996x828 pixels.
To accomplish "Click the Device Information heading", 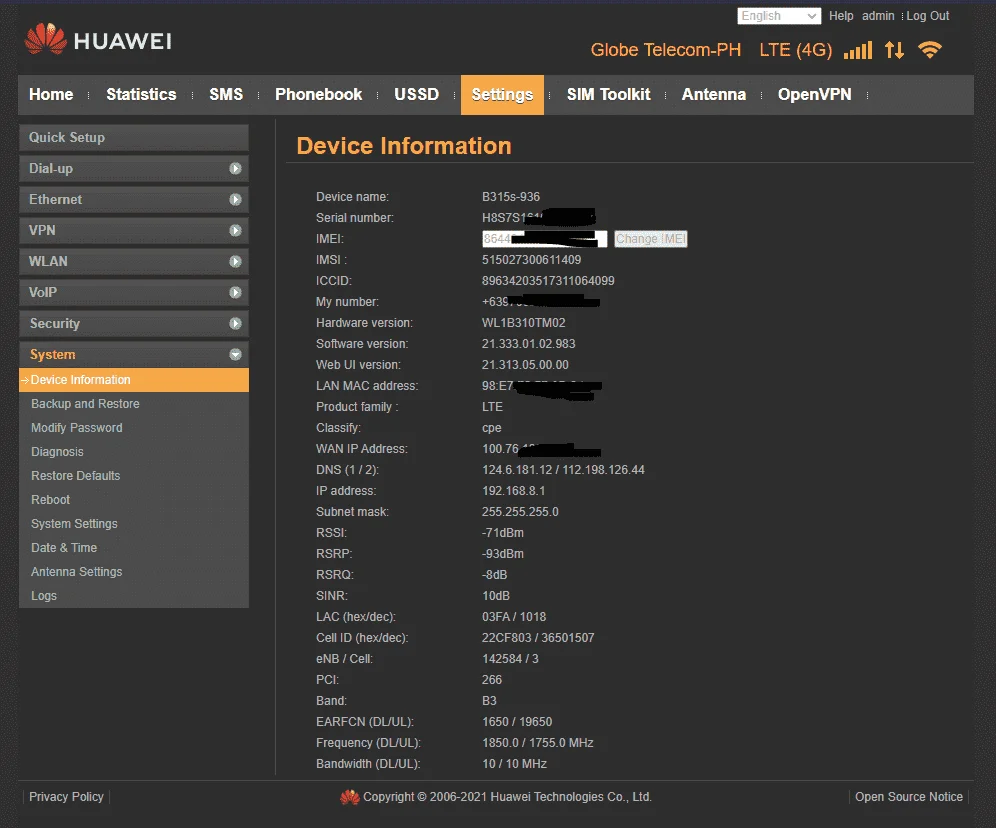I will click(404, 146).
